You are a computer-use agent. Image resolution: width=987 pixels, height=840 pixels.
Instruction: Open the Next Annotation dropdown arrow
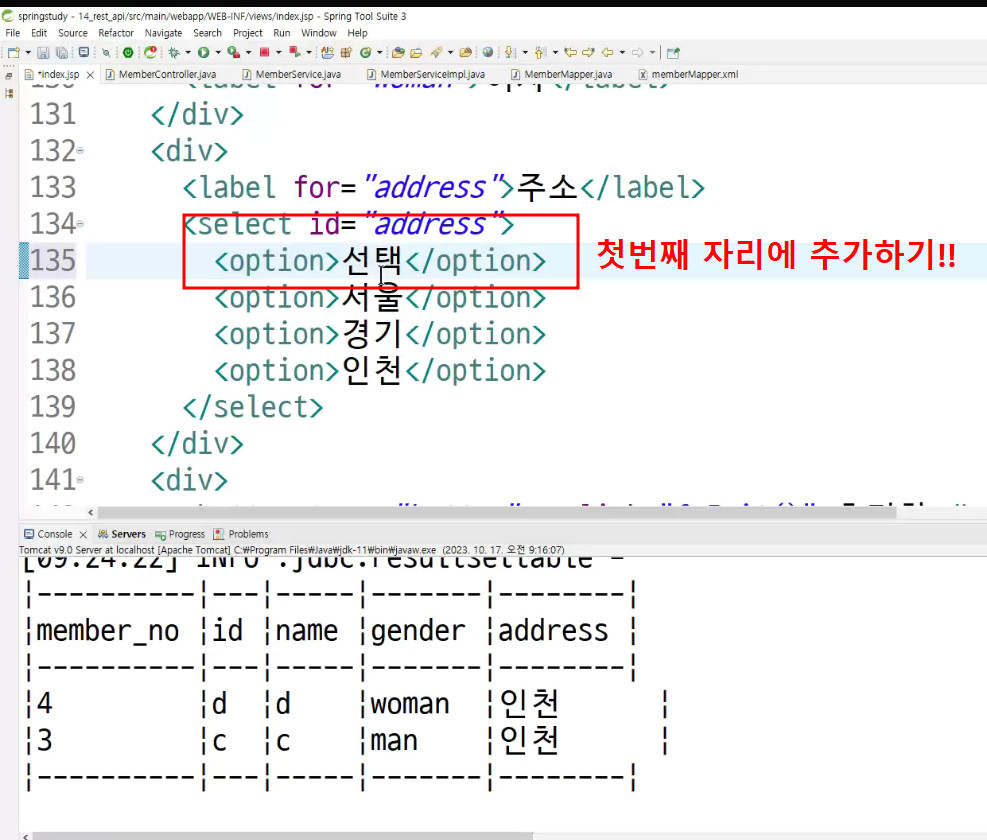[x=525, y=53]
